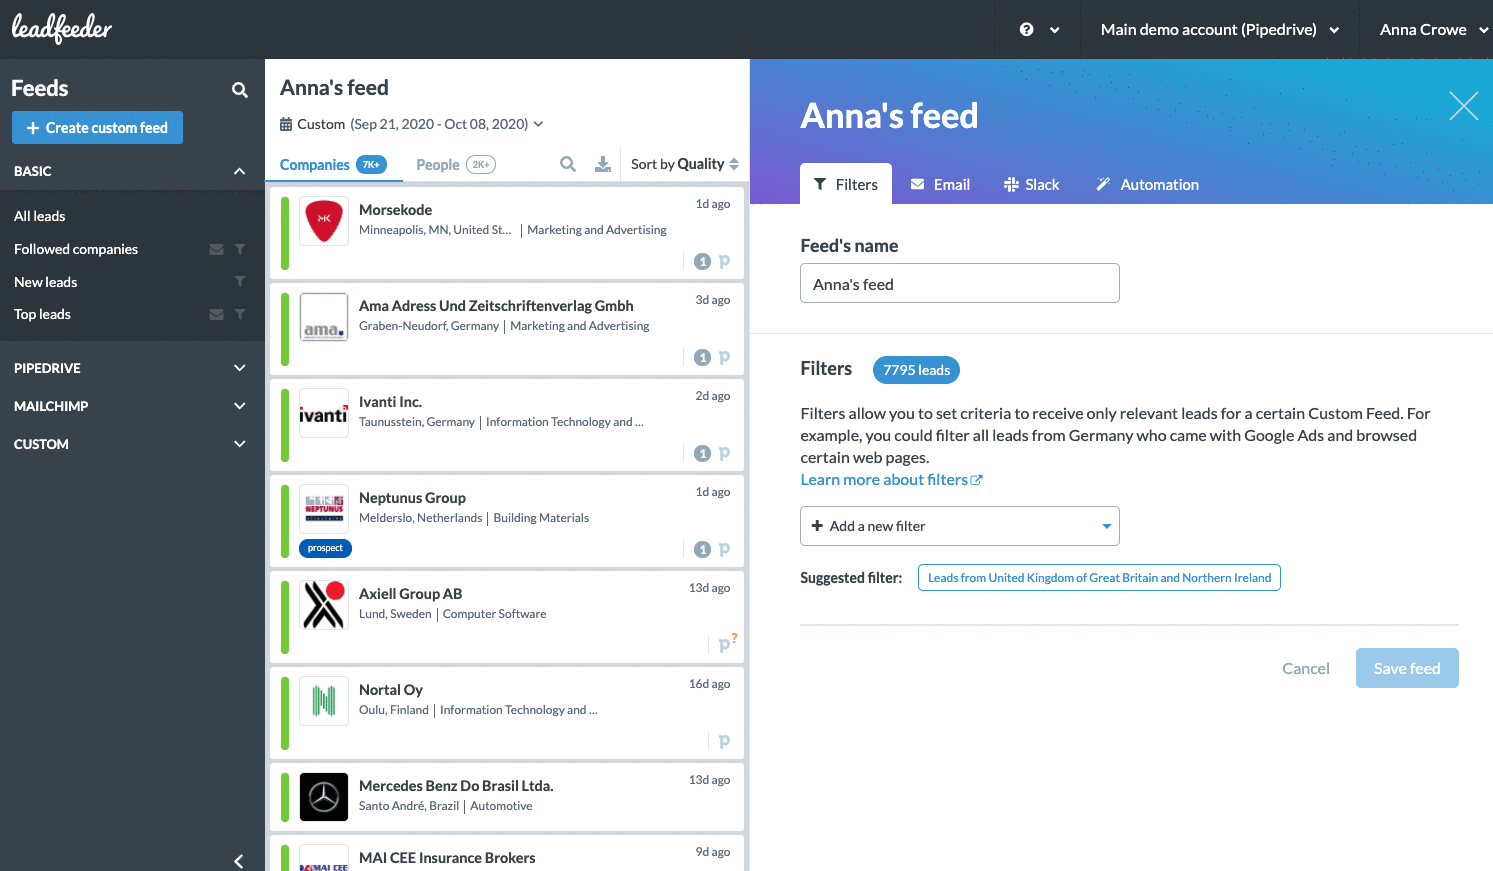The height and width of the screenshot is (871, 1493).
Task: Click email icon for Top leads
Action: coord(216,314)
